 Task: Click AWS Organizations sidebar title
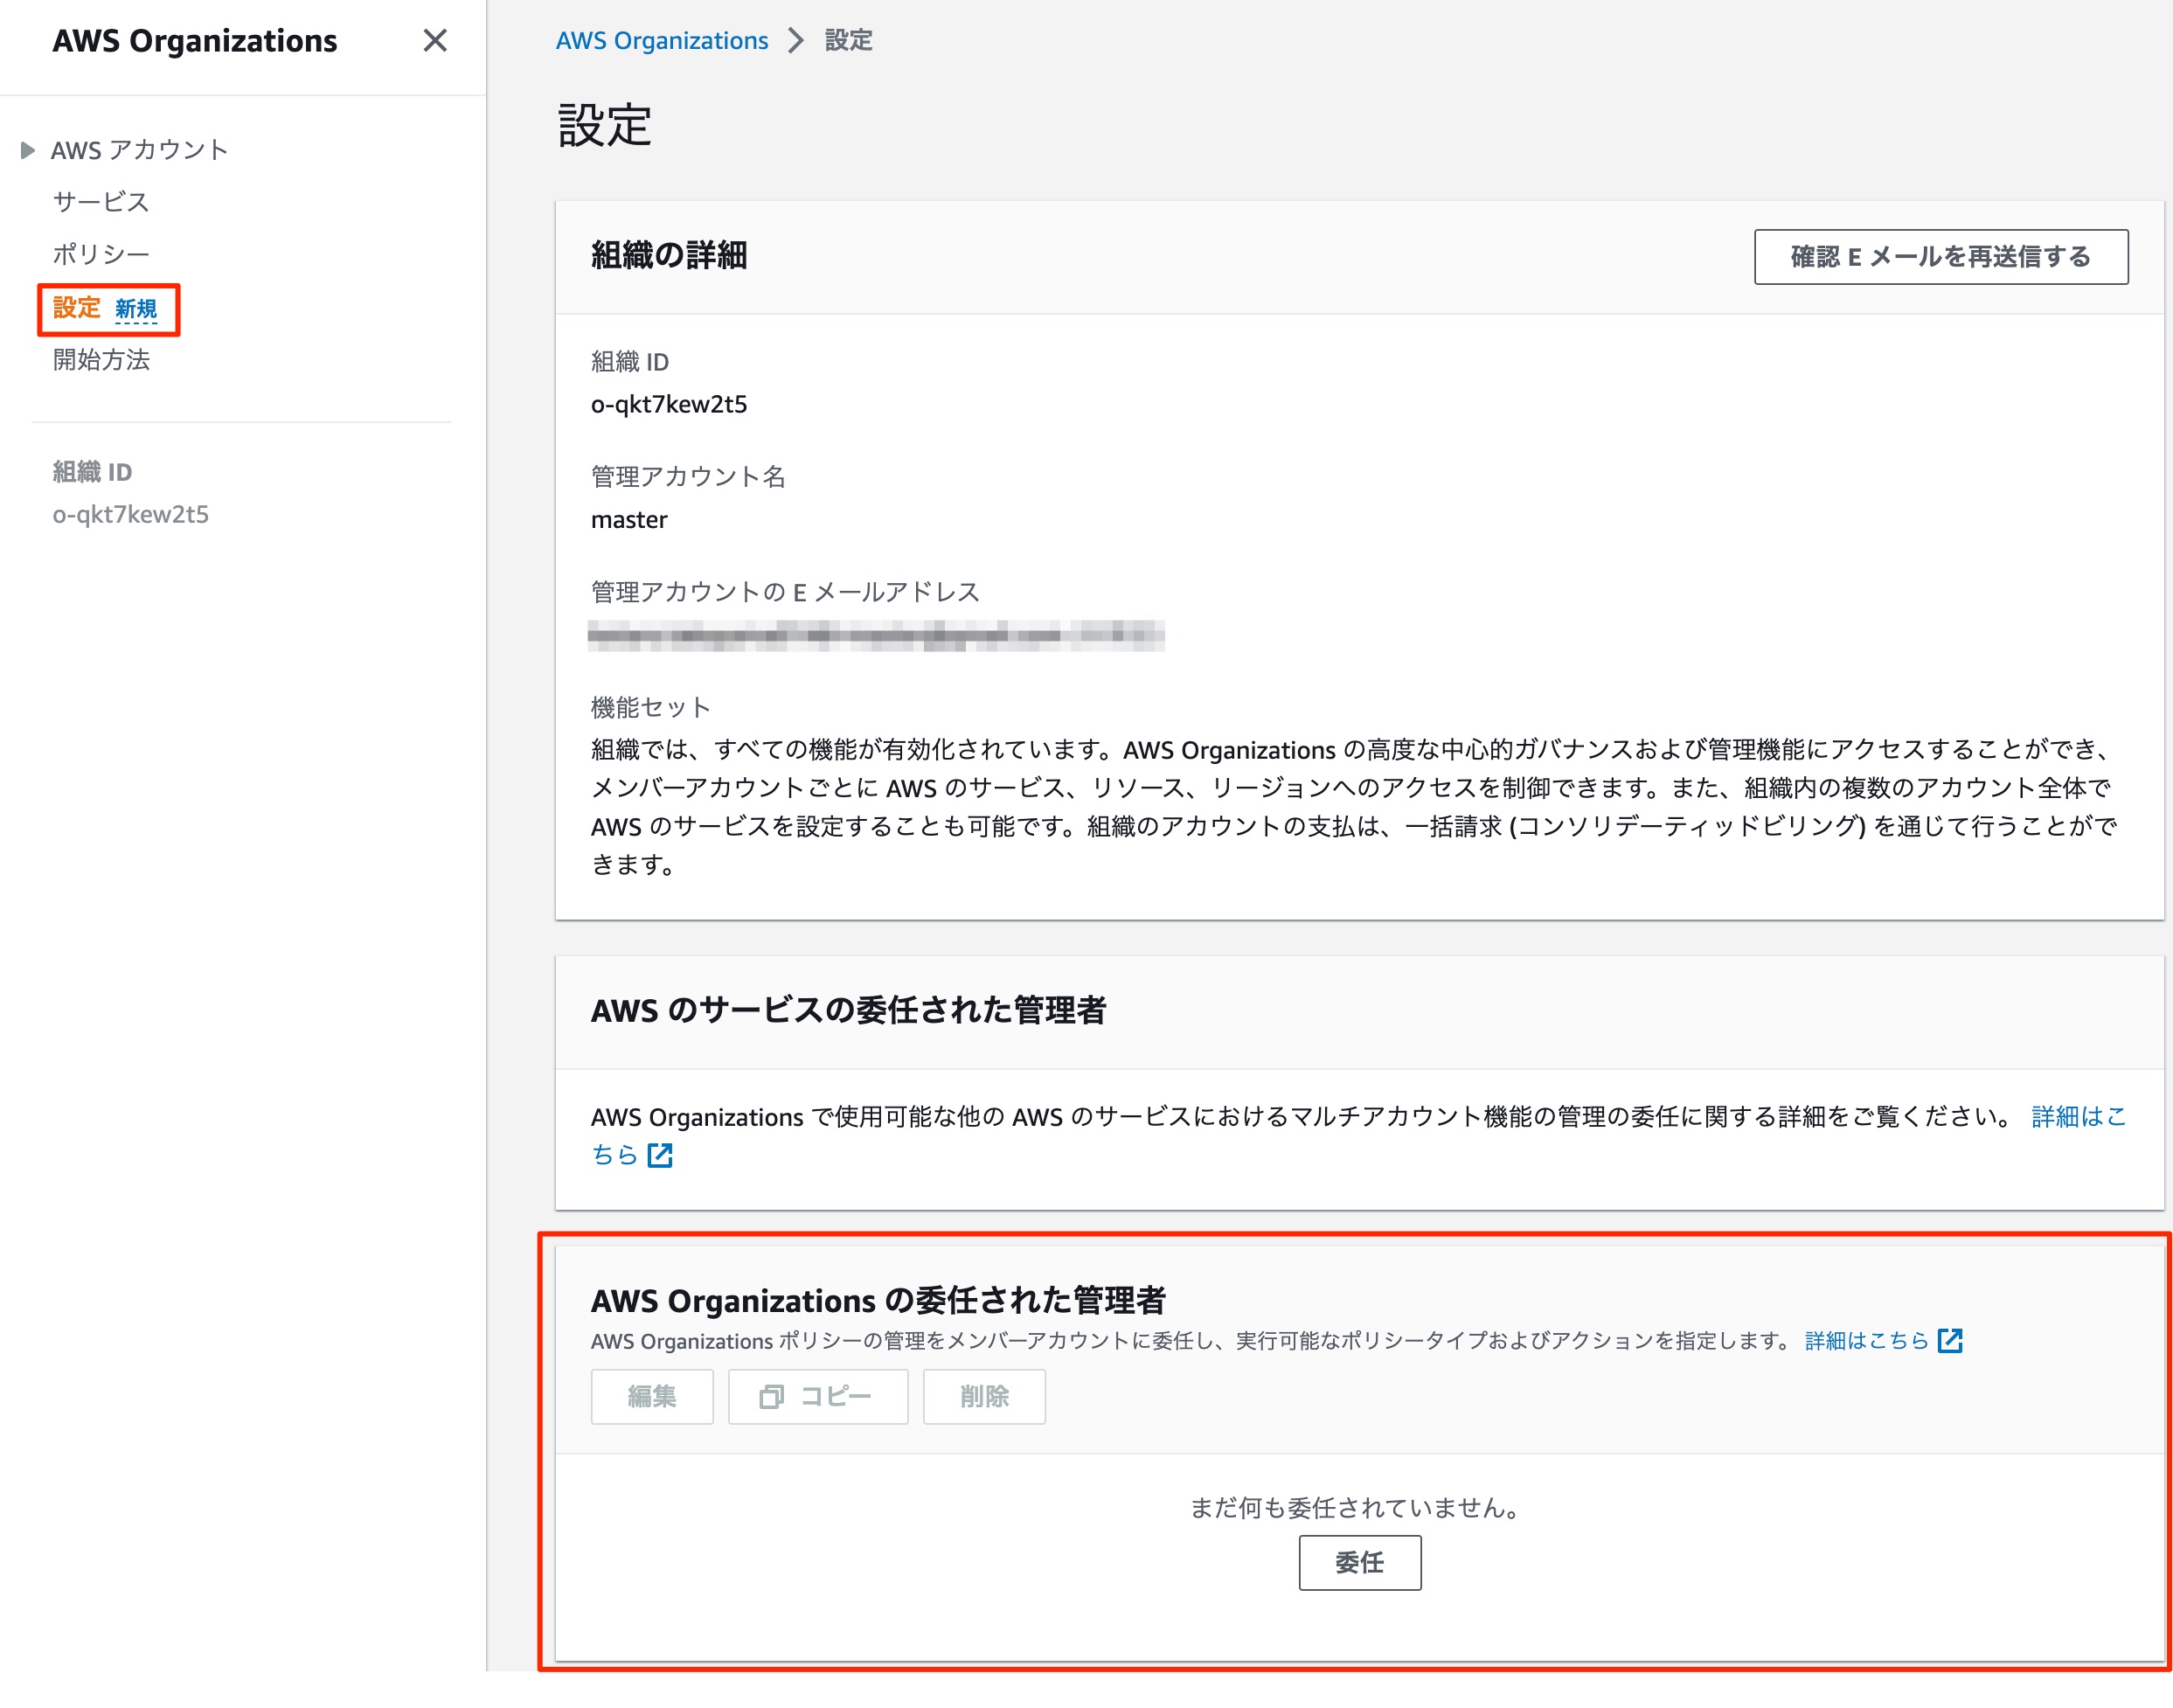pyautogui.click(x=195, y=41)
